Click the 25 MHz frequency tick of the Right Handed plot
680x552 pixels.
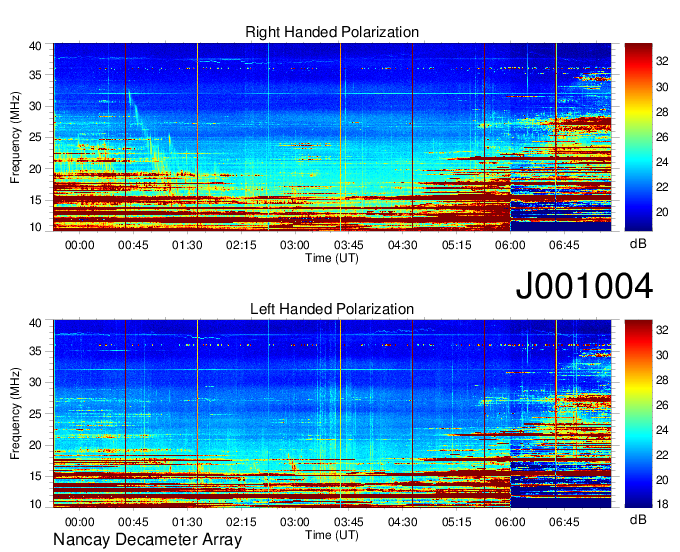pyautogui.click(x=35, y=137)
